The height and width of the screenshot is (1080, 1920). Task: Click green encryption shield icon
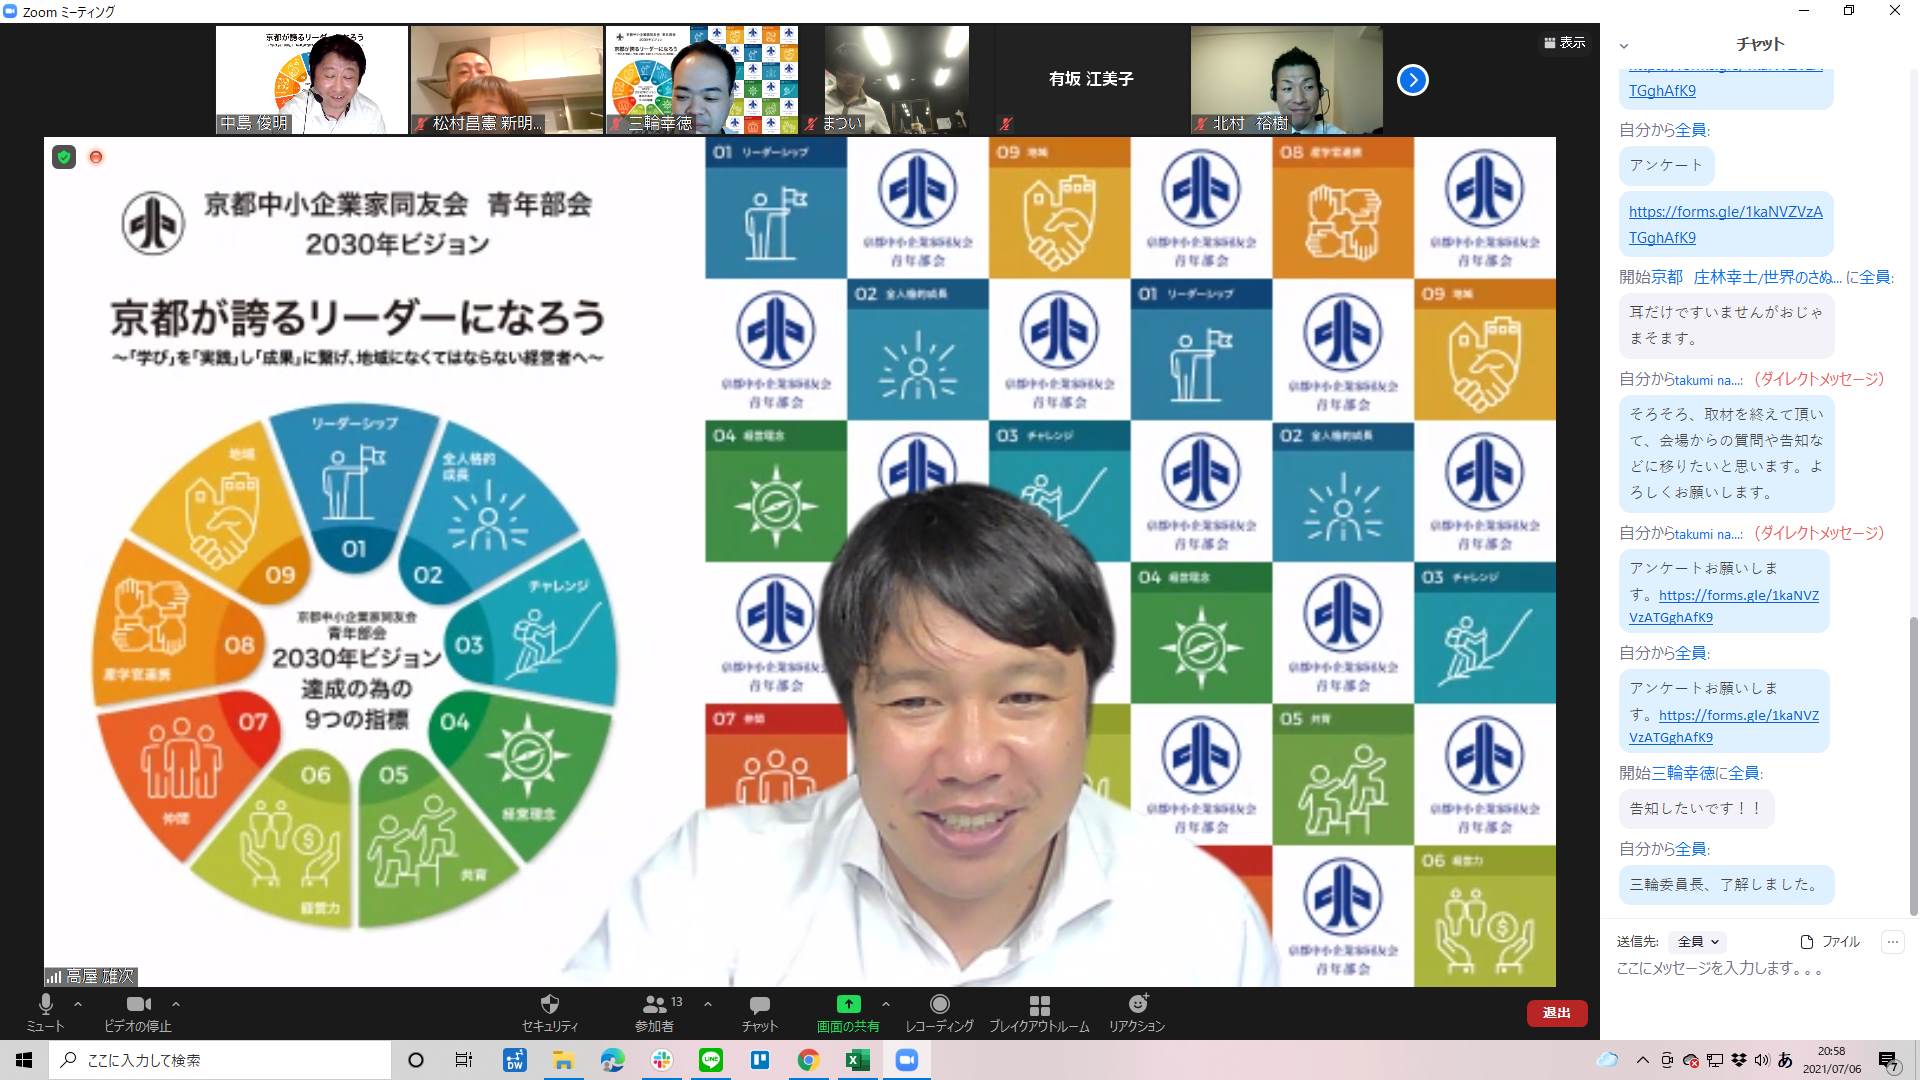pos(64,157)
